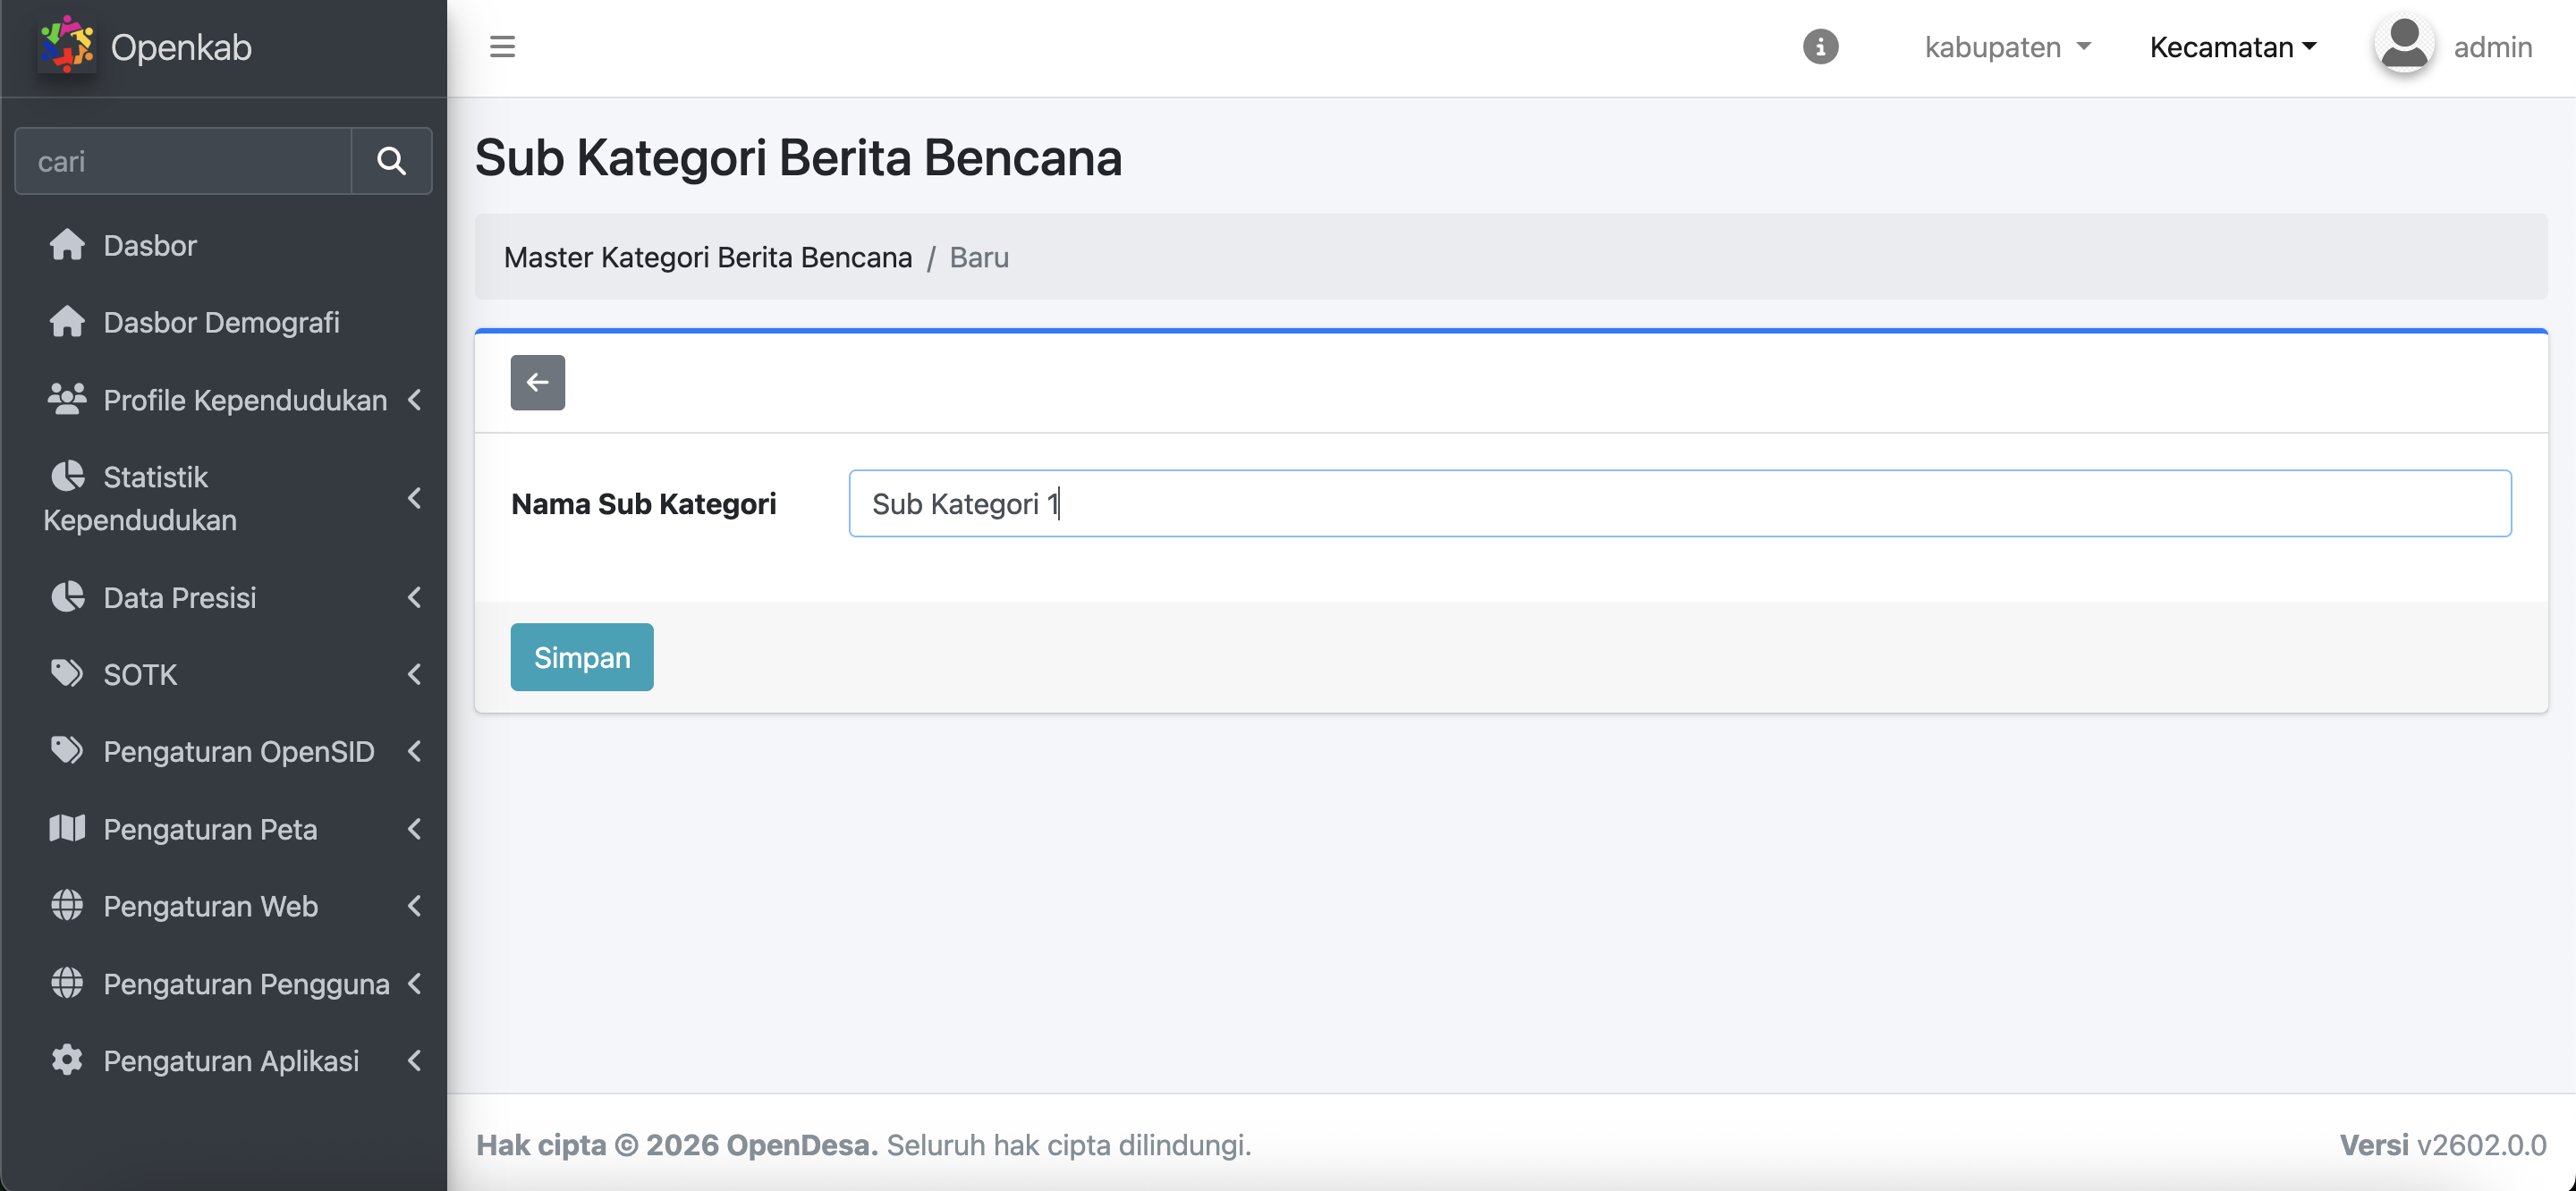This screenshot has height=1191, width=2576.
Task: Open the Dasbor Demografi menu item
Action: (x=221, y=322)
